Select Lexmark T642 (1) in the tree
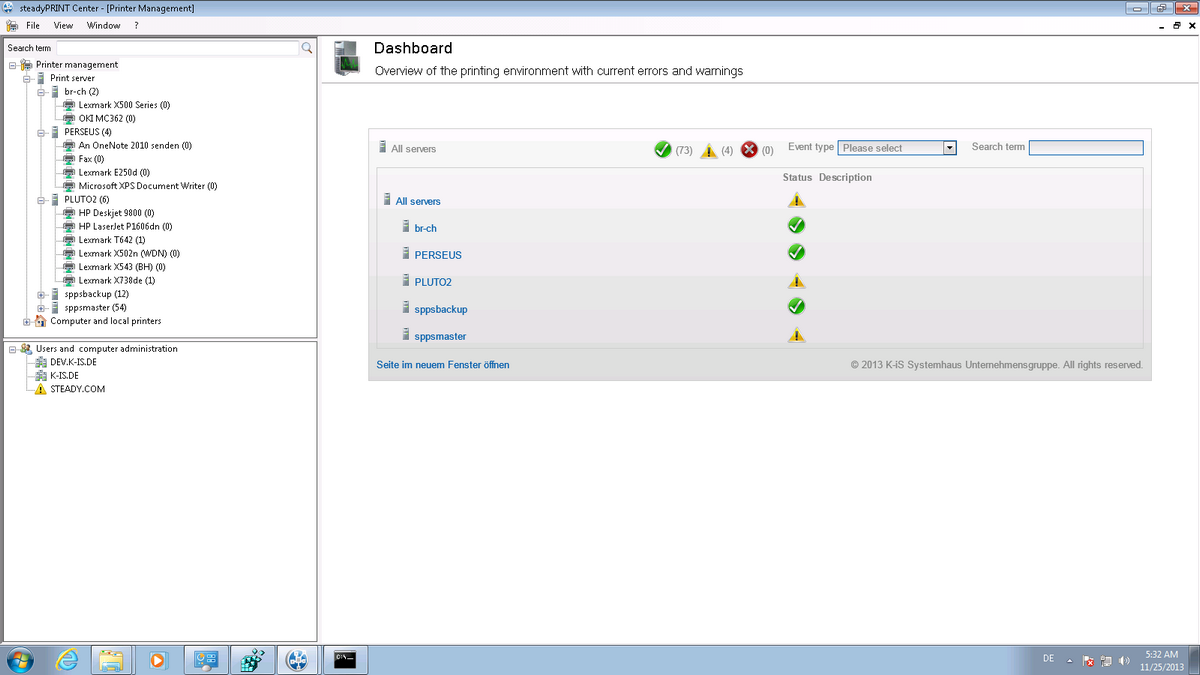Screen dimensions: 1200x675 coord(112,240)
